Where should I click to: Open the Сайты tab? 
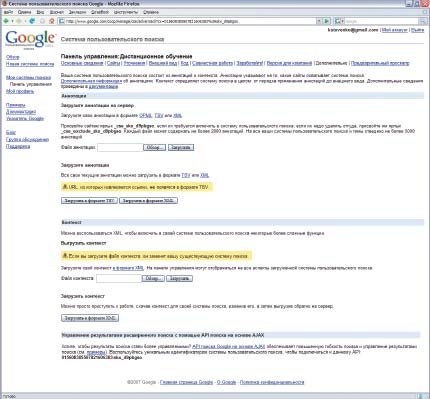[114, 63]
